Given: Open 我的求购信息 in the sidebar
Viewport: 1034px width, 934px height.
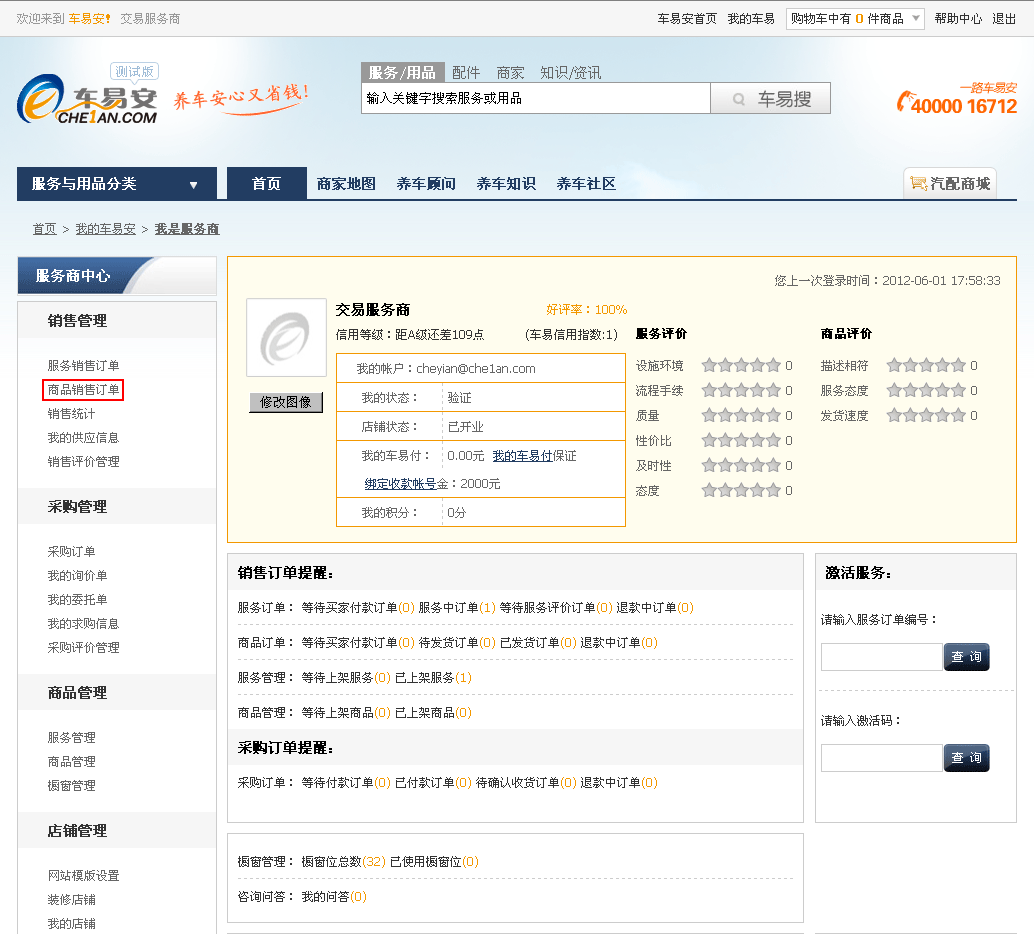Looking at the screenshot, I should [x=84, y=623].
